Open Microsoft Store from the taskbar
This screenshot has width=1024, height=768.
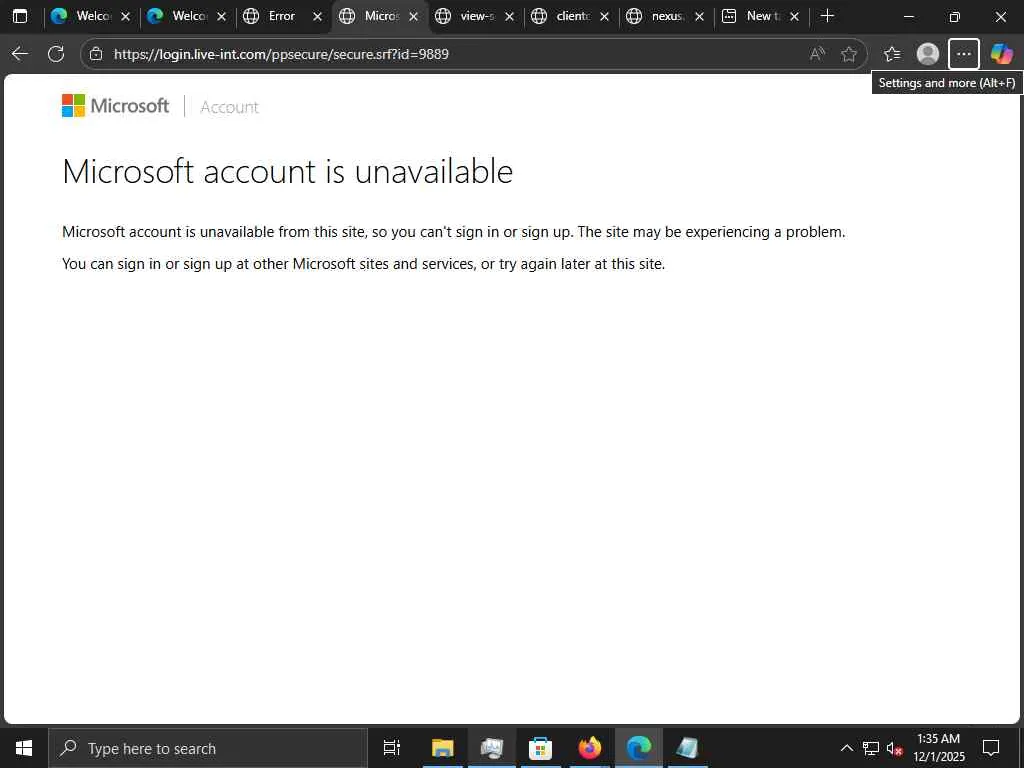[540, 748]
